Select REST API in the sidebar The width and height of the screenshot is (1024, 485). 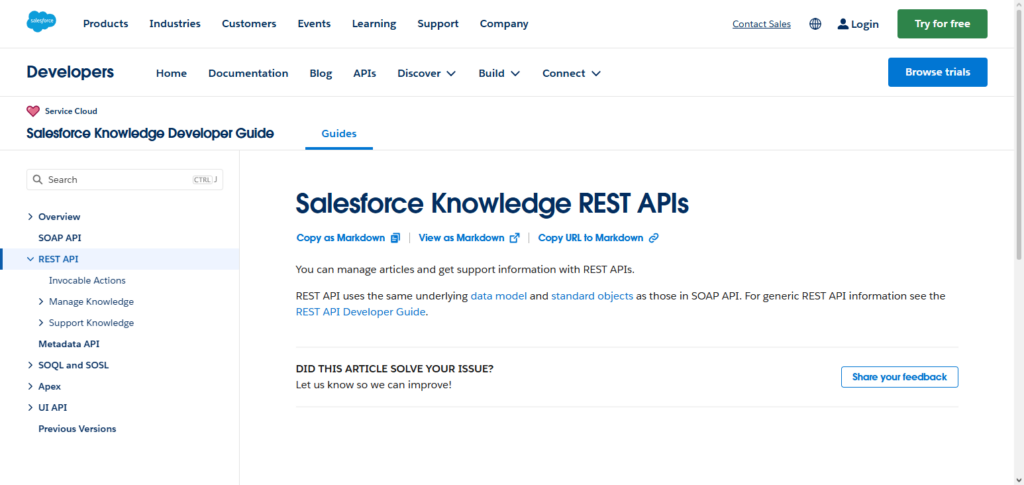(58, 259)
